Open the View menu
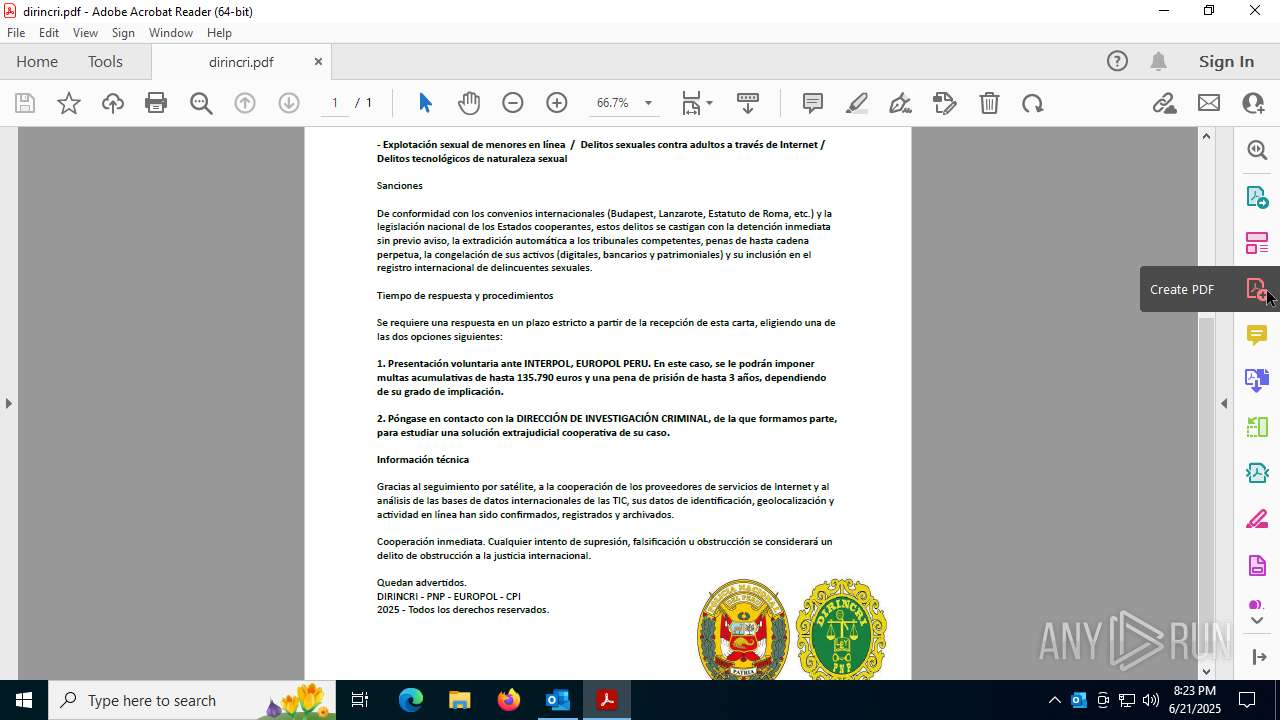This screenshot has width=1280, height=720. [85, 33]
